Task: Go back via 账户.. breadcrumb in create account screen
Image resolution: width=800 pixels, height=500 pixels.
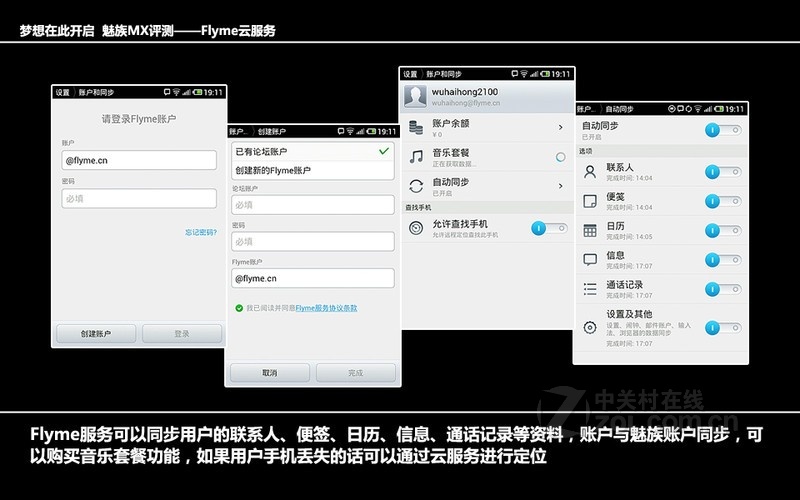Action: coord(238,132)
